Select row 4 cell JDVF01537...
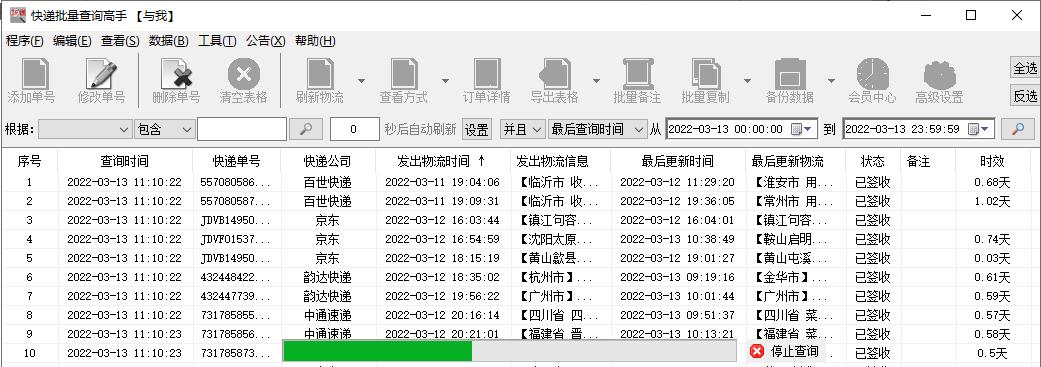This screenshot has height=367, width=1041. 236,239
